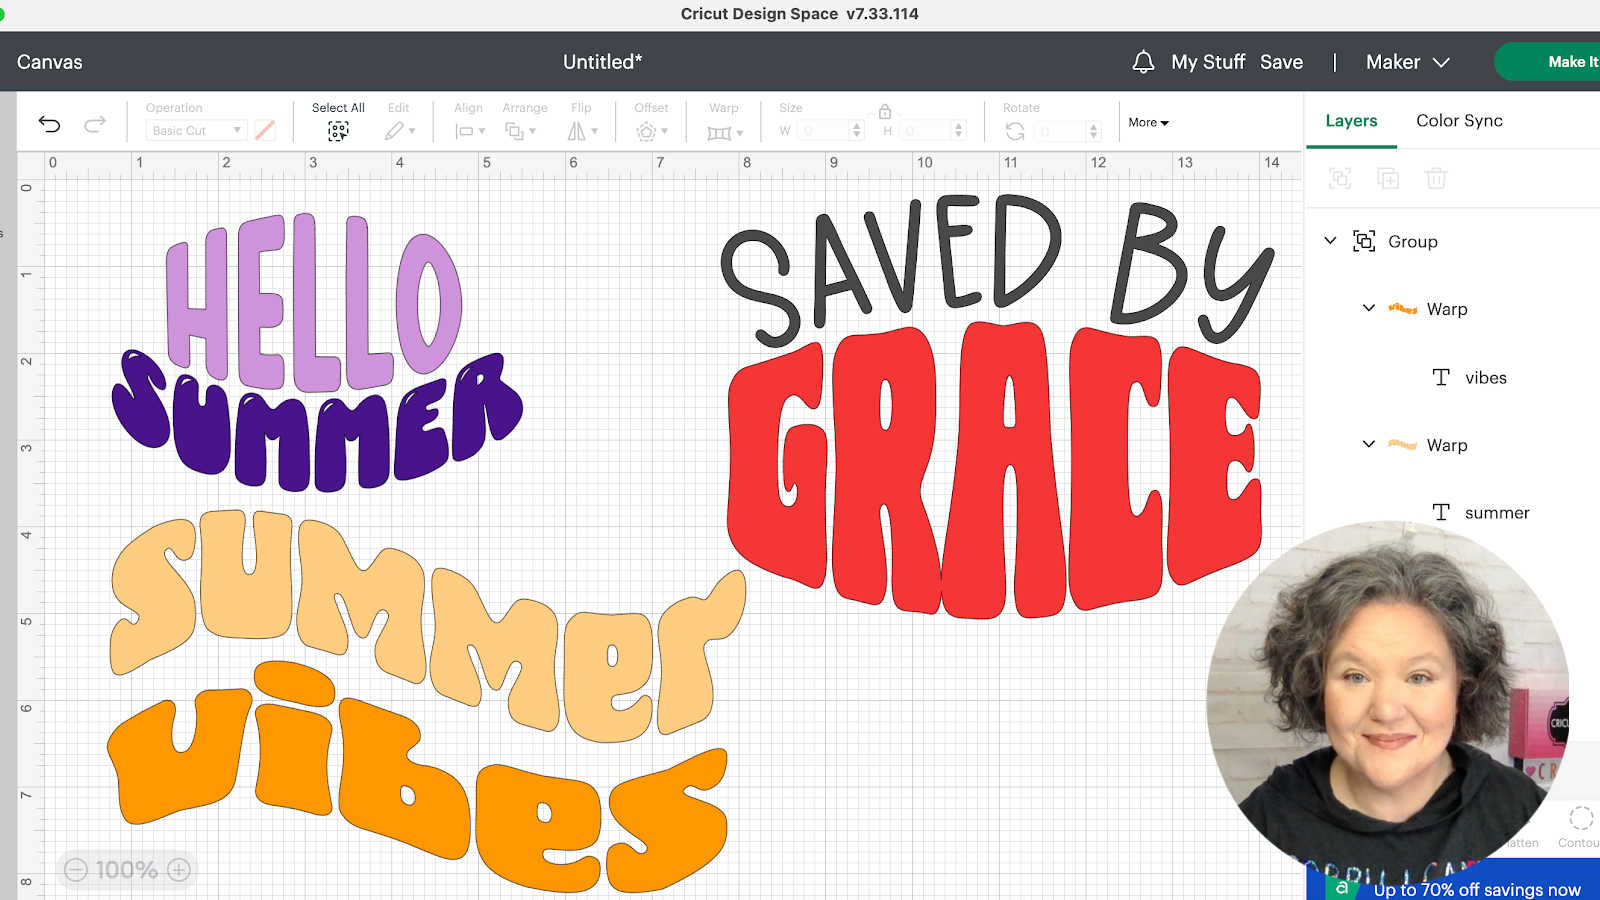This screenshot has width=1600, height=900.
Task: Toggle the size aspect ratio lock
Action: point(885,111)
